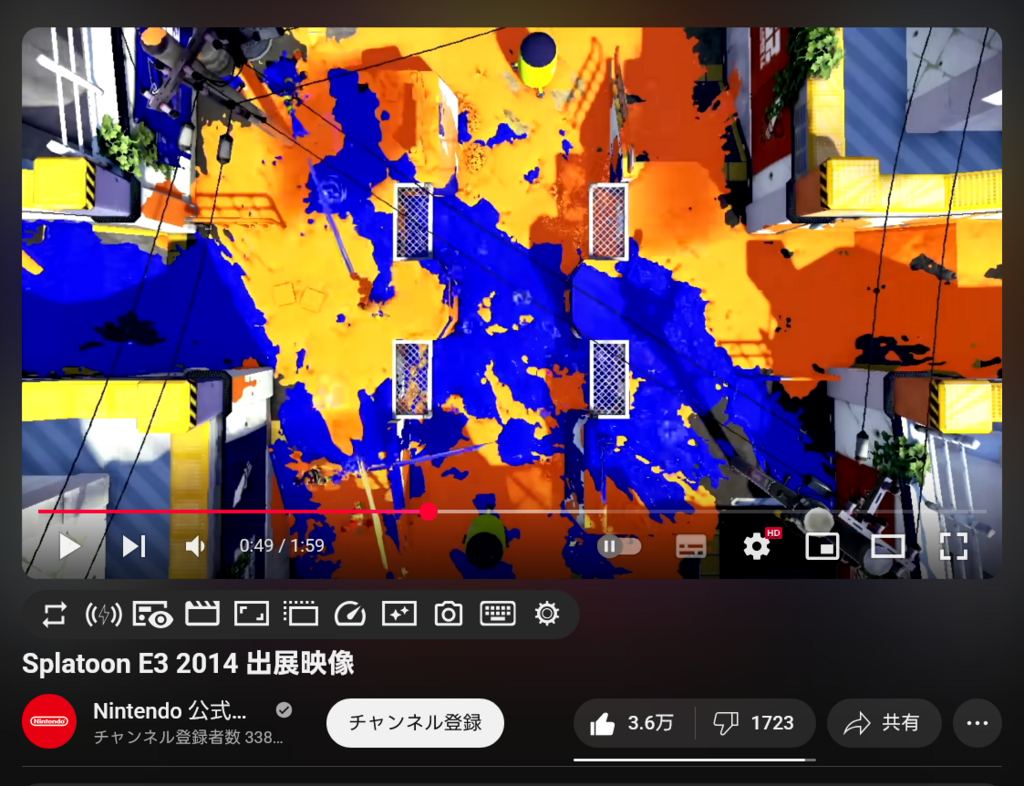Open the playback speed gauge
The image size is (1024, 786).
pos(350,614)
